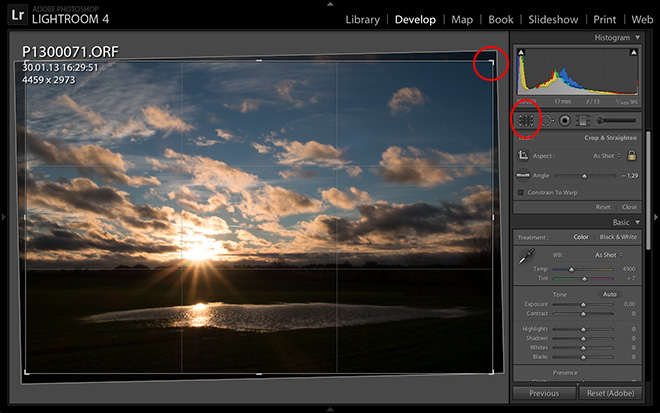Switch to the Library module
Viewport: 660px width, 413px height.
click(x=362, y=20)
